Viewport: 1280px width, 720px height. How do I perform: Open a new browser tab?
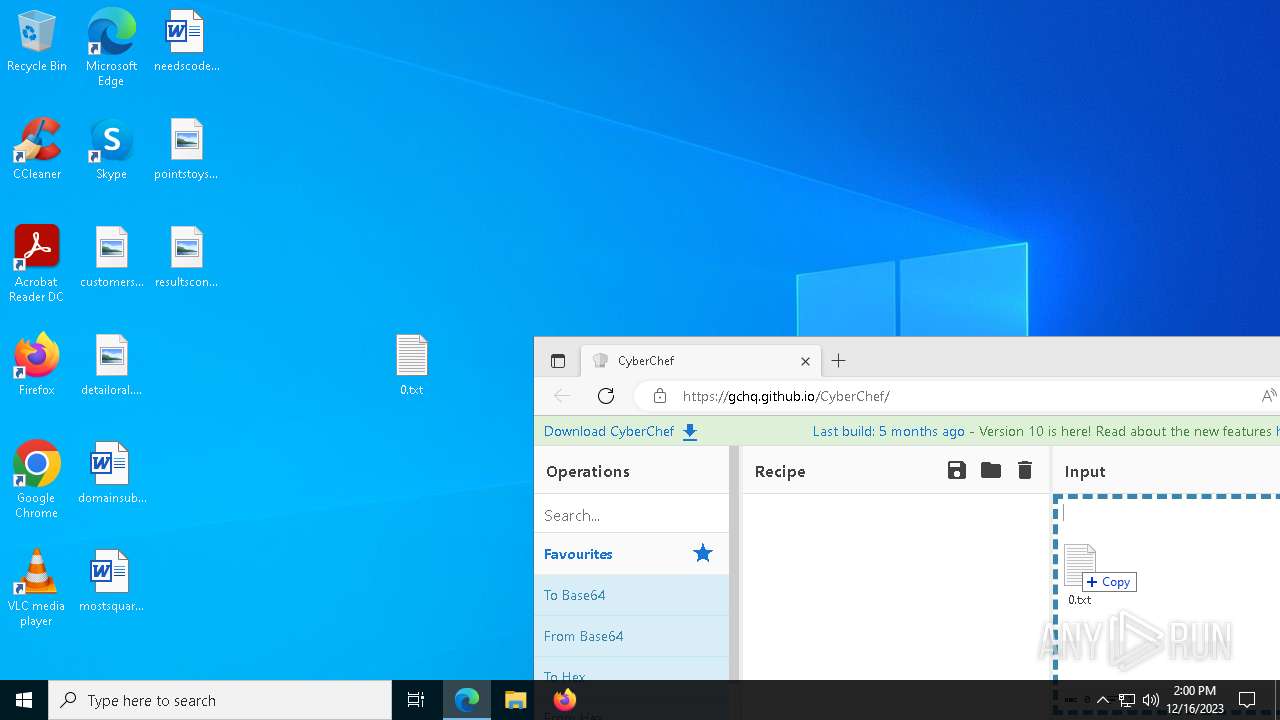(x=839, y=361)
